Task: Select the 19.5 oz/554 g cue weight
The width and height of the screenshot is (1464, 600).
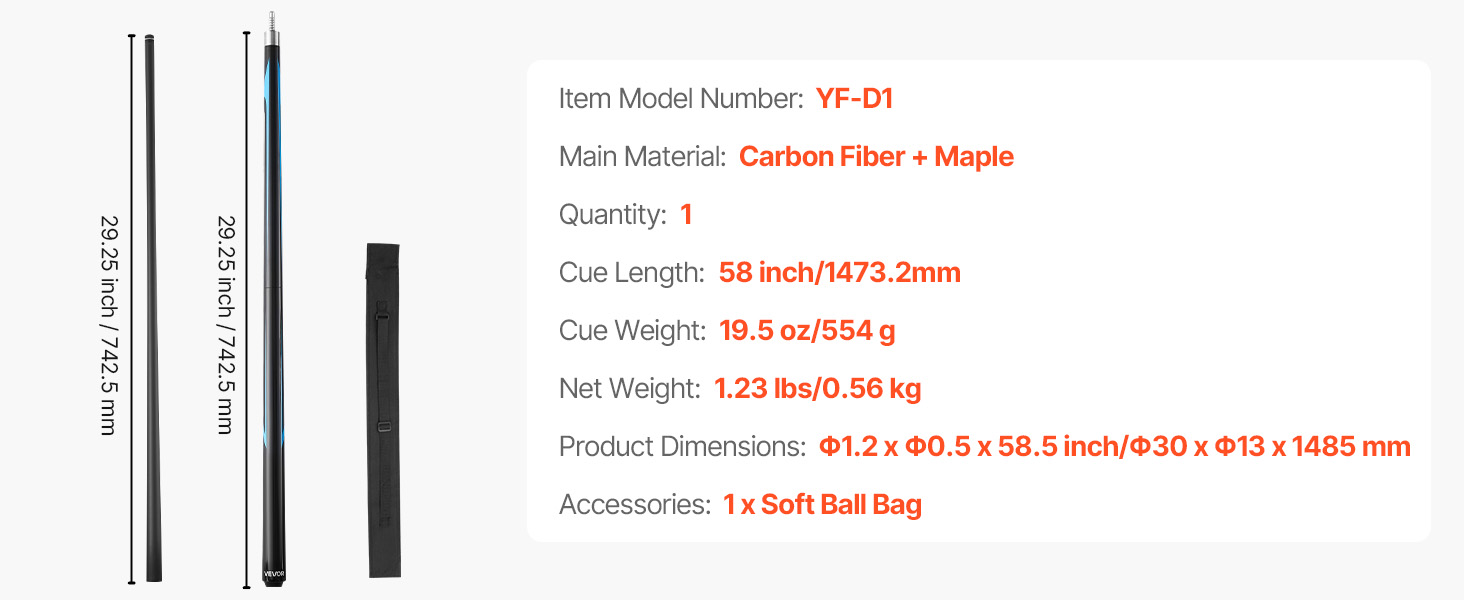Action: point(807,330)
